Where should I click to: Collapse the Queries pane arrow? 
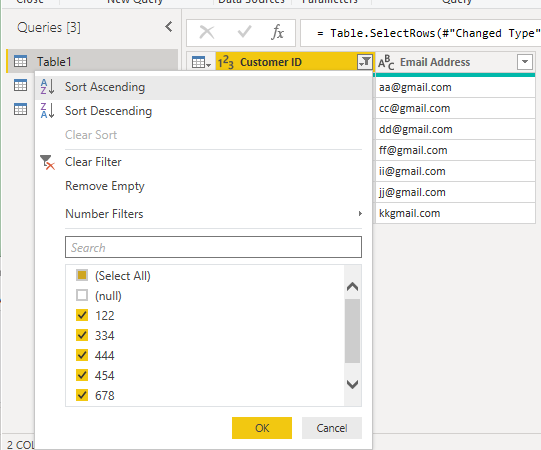pyautogui.click(x=169, y=27)
